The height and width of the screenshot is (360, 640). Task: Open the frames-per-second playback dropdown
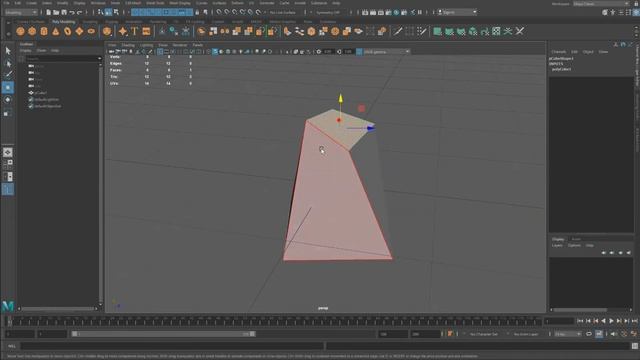tap(568, 334)
